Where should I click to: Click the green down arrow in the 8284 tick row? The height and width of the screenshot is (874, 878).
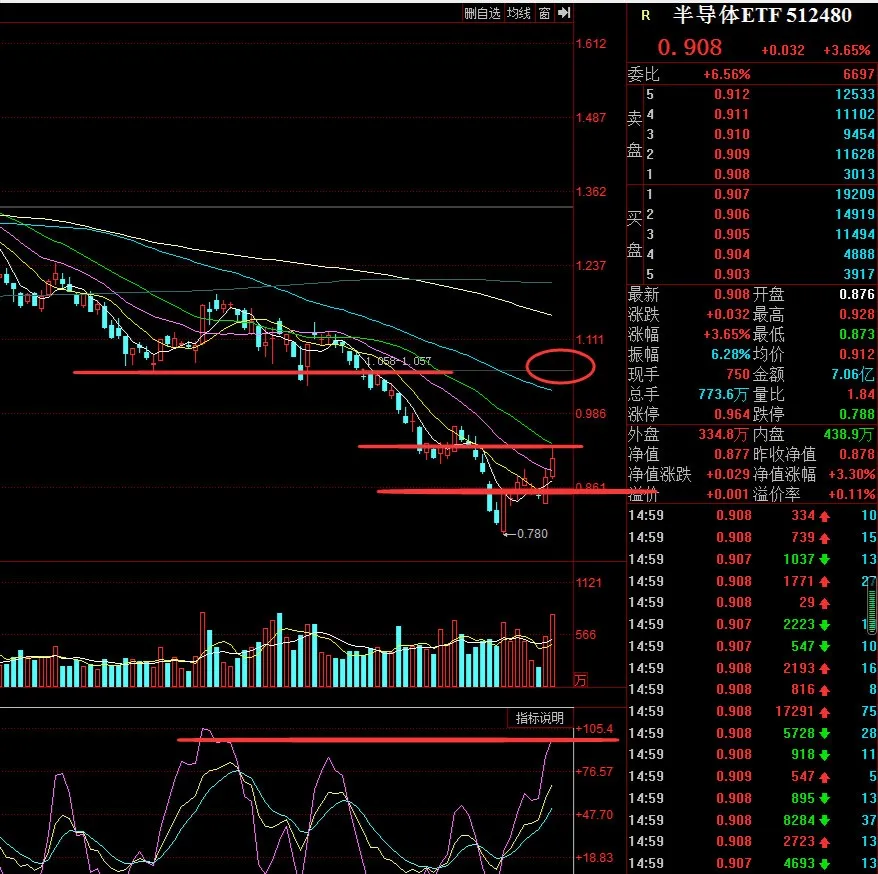click(x=824, y=821)
